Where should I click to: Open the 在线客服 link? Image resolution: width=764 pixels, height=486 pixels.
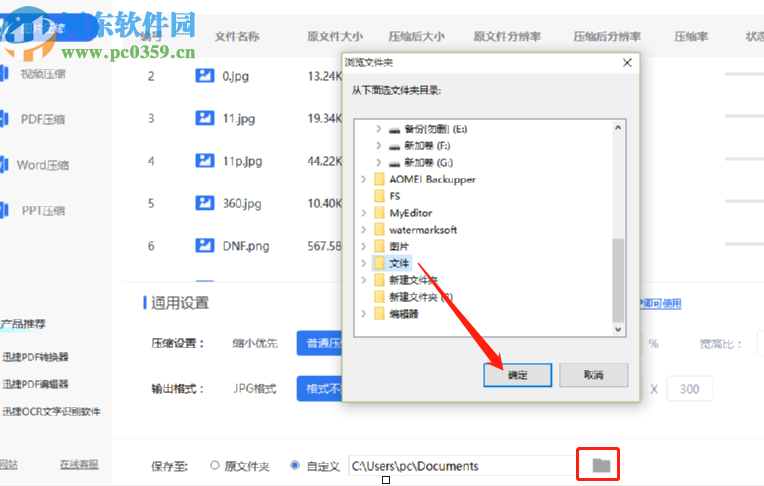(x=79, y=465)
